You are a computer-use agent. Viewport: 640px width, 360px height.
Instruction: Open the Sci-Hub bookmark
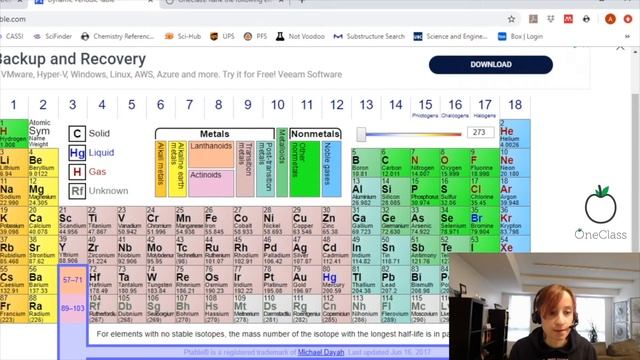point(183,36)
